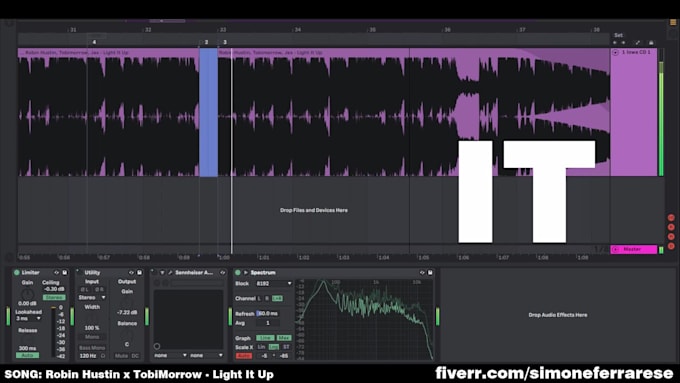Click the 1:02 time ruler mark
The image size is (680, 383).
tap(304, 258)
